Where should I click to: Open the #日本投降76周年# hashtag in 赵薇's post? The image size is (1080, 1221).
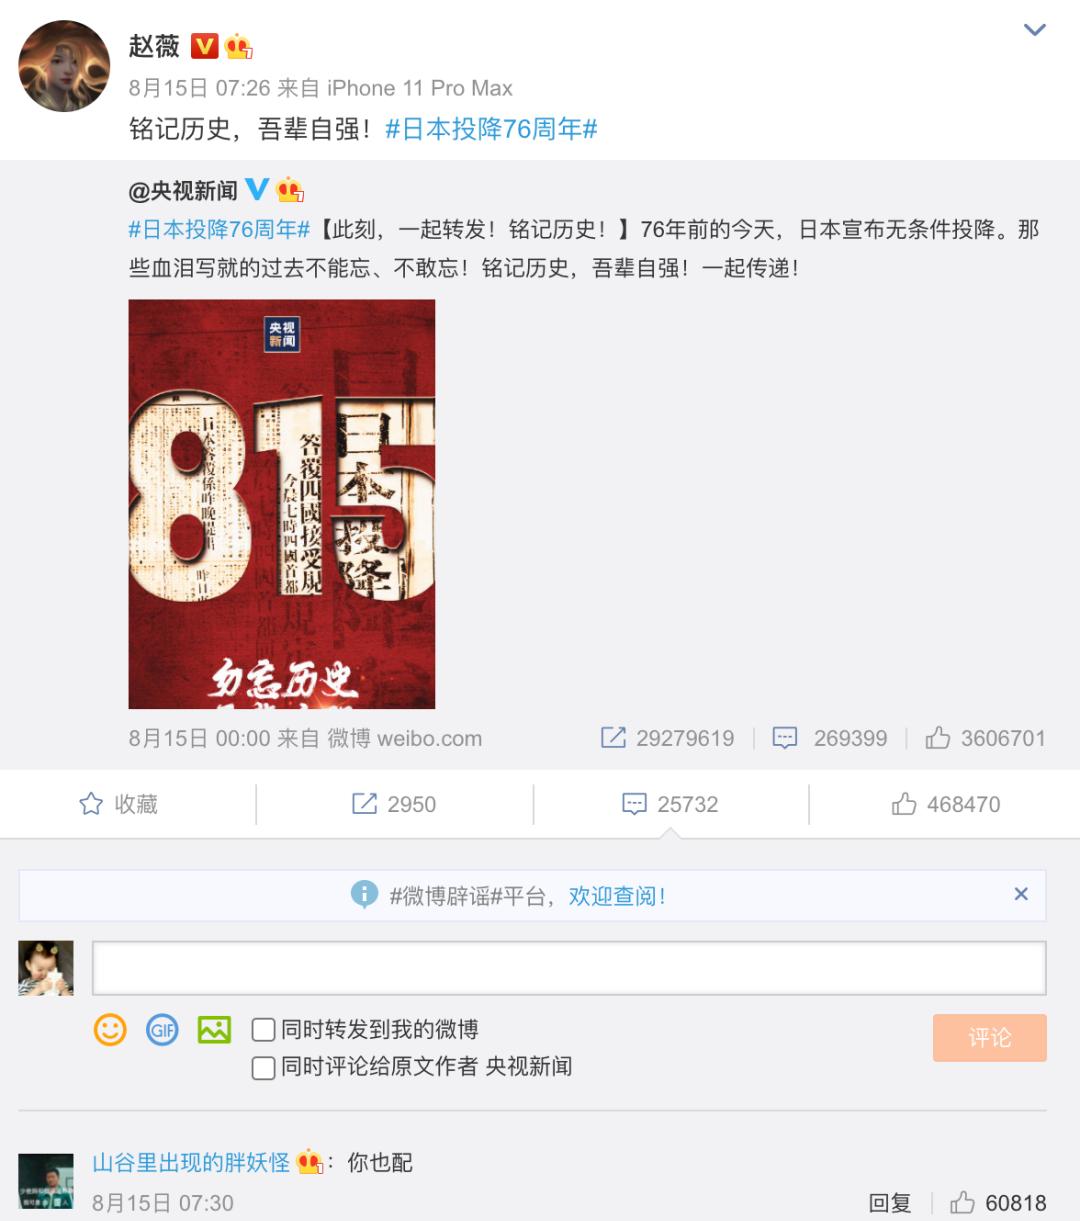click(x=491, y=129)
